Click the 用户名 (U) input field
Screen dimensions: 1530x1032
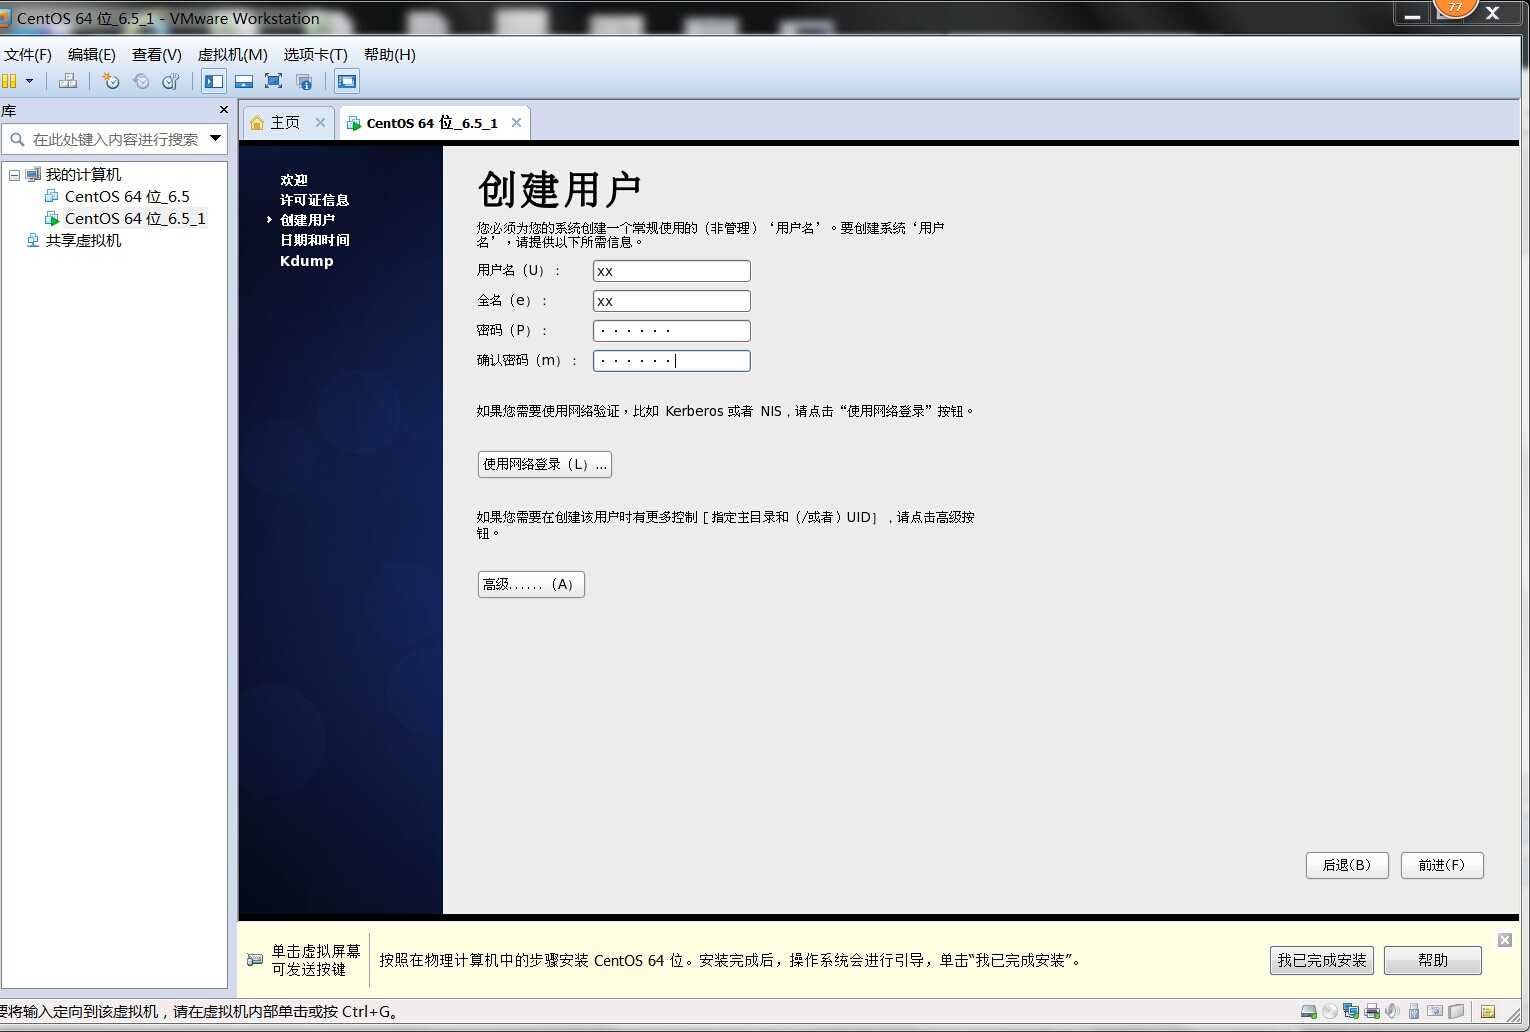point(671,271)
